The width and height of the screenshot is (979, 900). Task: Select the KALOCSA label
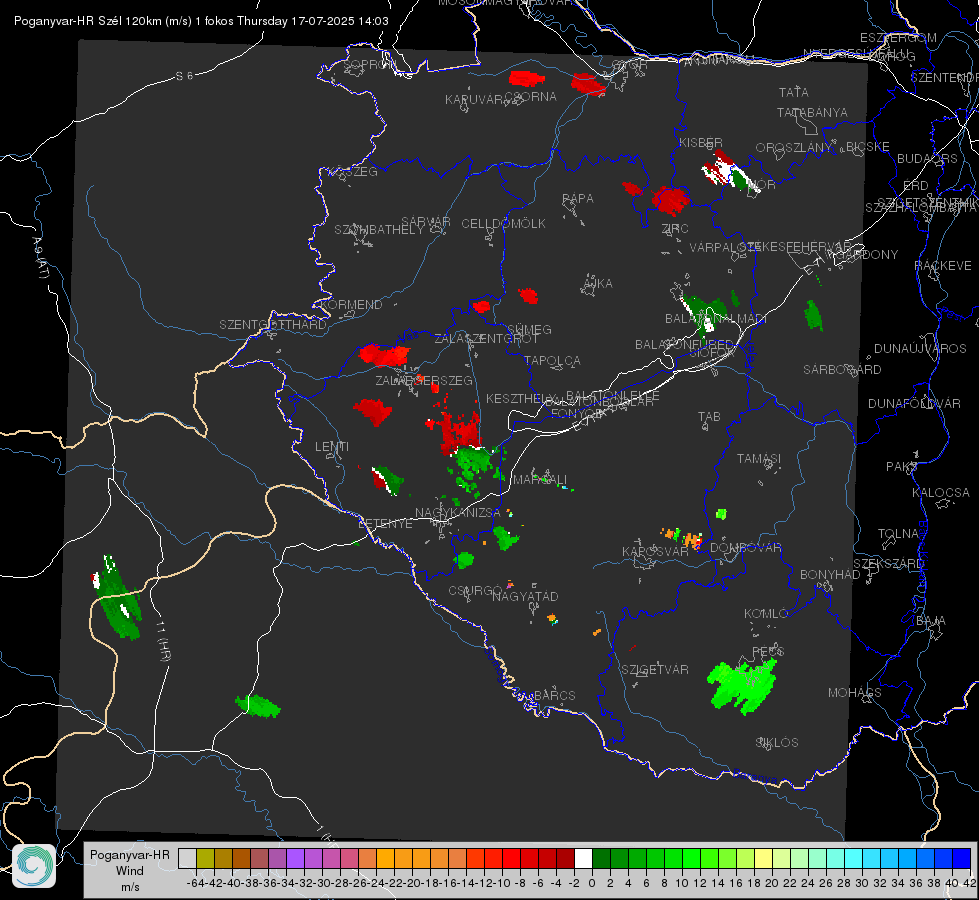941,493
